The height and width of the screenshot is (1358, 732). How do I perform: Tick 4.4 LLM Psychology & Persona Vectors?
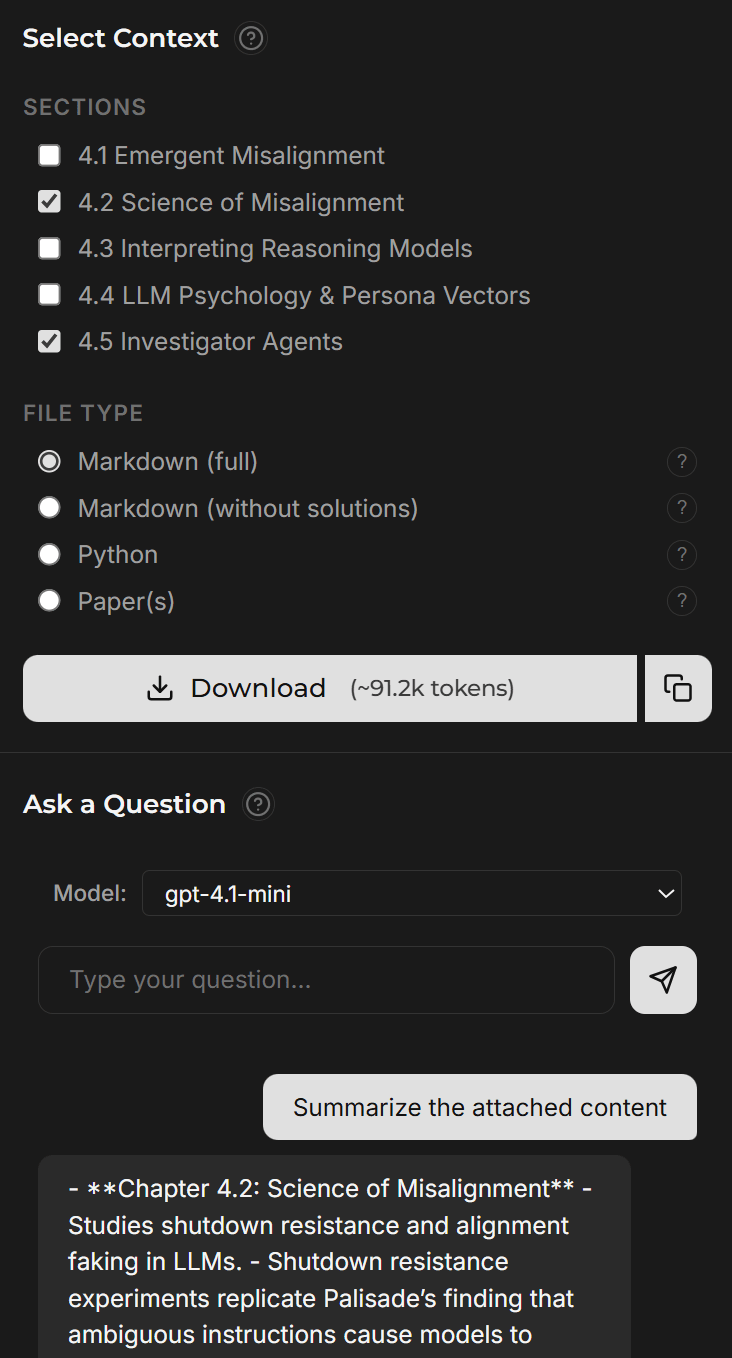point(49,295)
